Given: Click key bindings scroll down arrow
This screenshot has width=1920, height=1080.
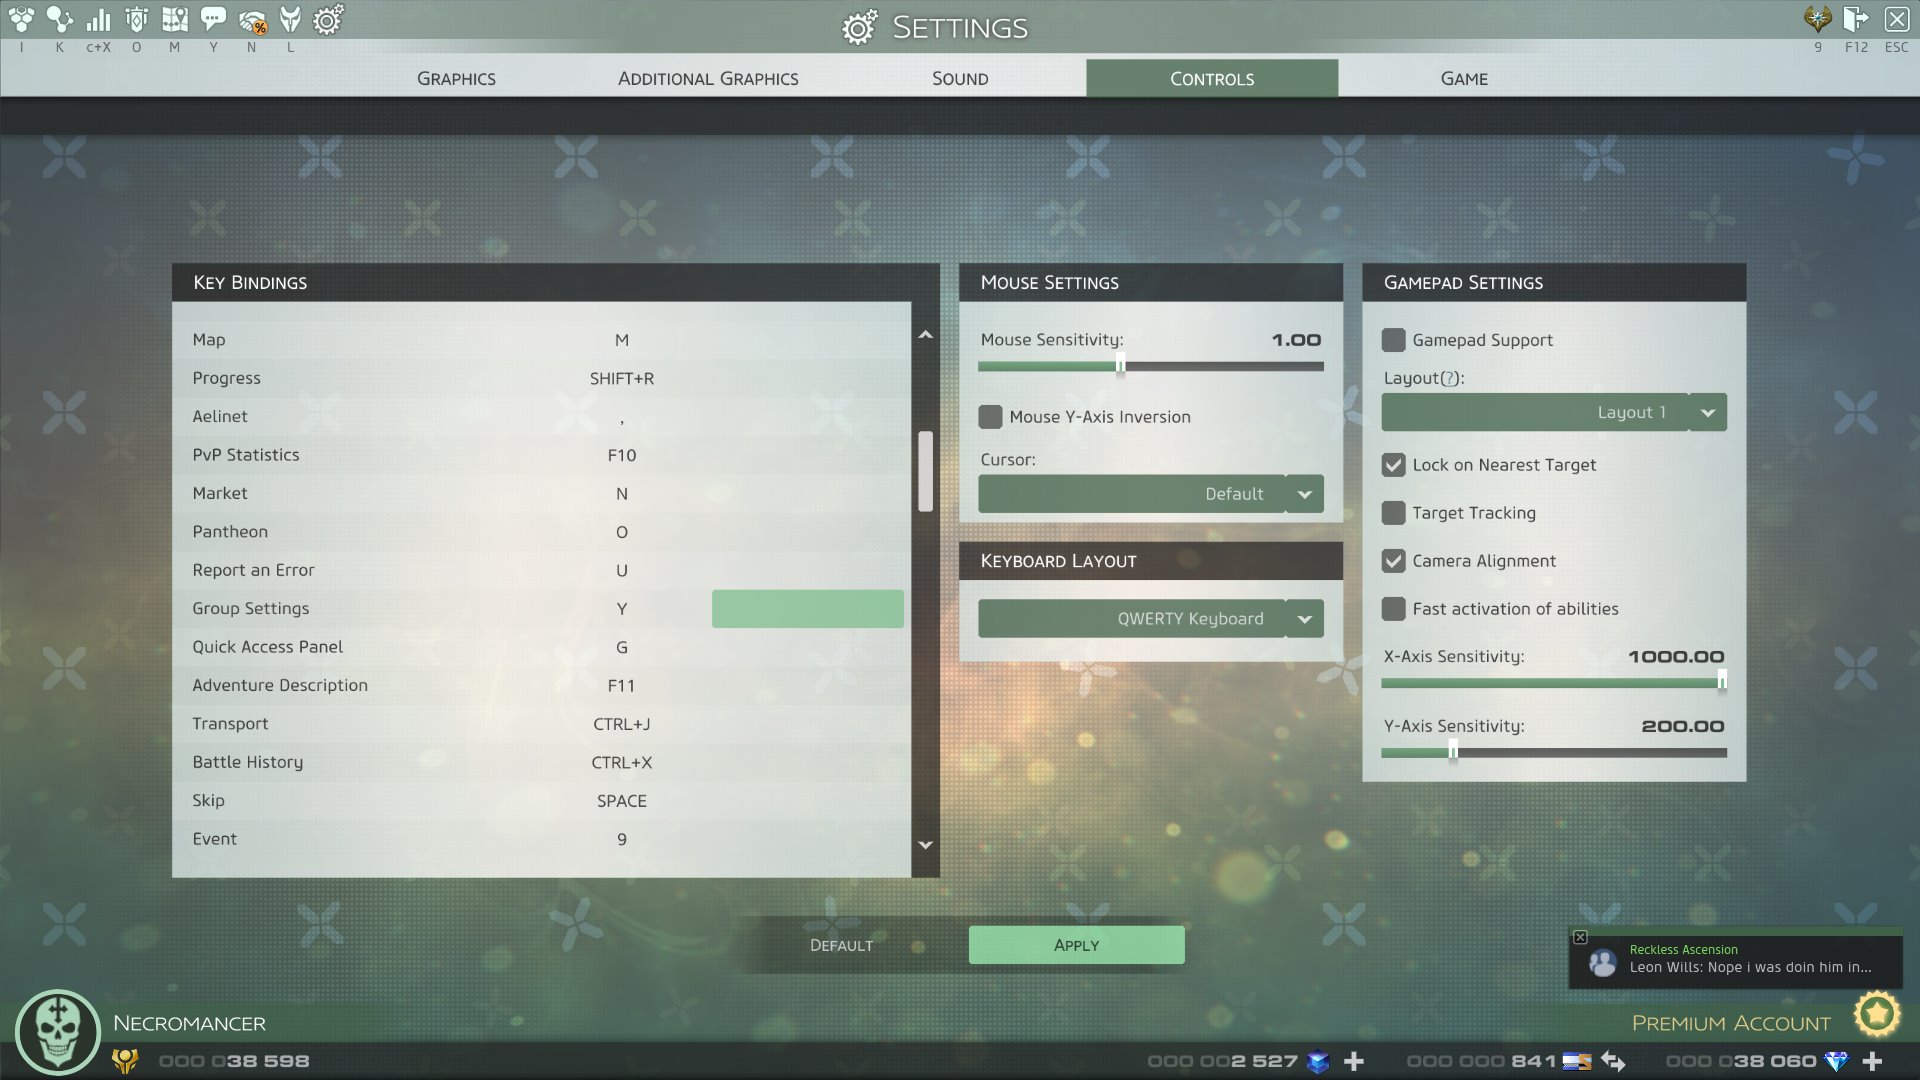Looking at the screenshot, I should pos(926,845).
